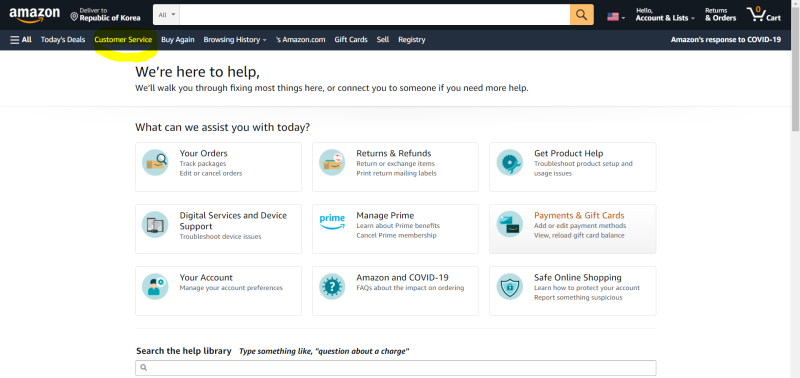Click the prime logo icon
Viewport: 800px width, 378px height.
332,221
